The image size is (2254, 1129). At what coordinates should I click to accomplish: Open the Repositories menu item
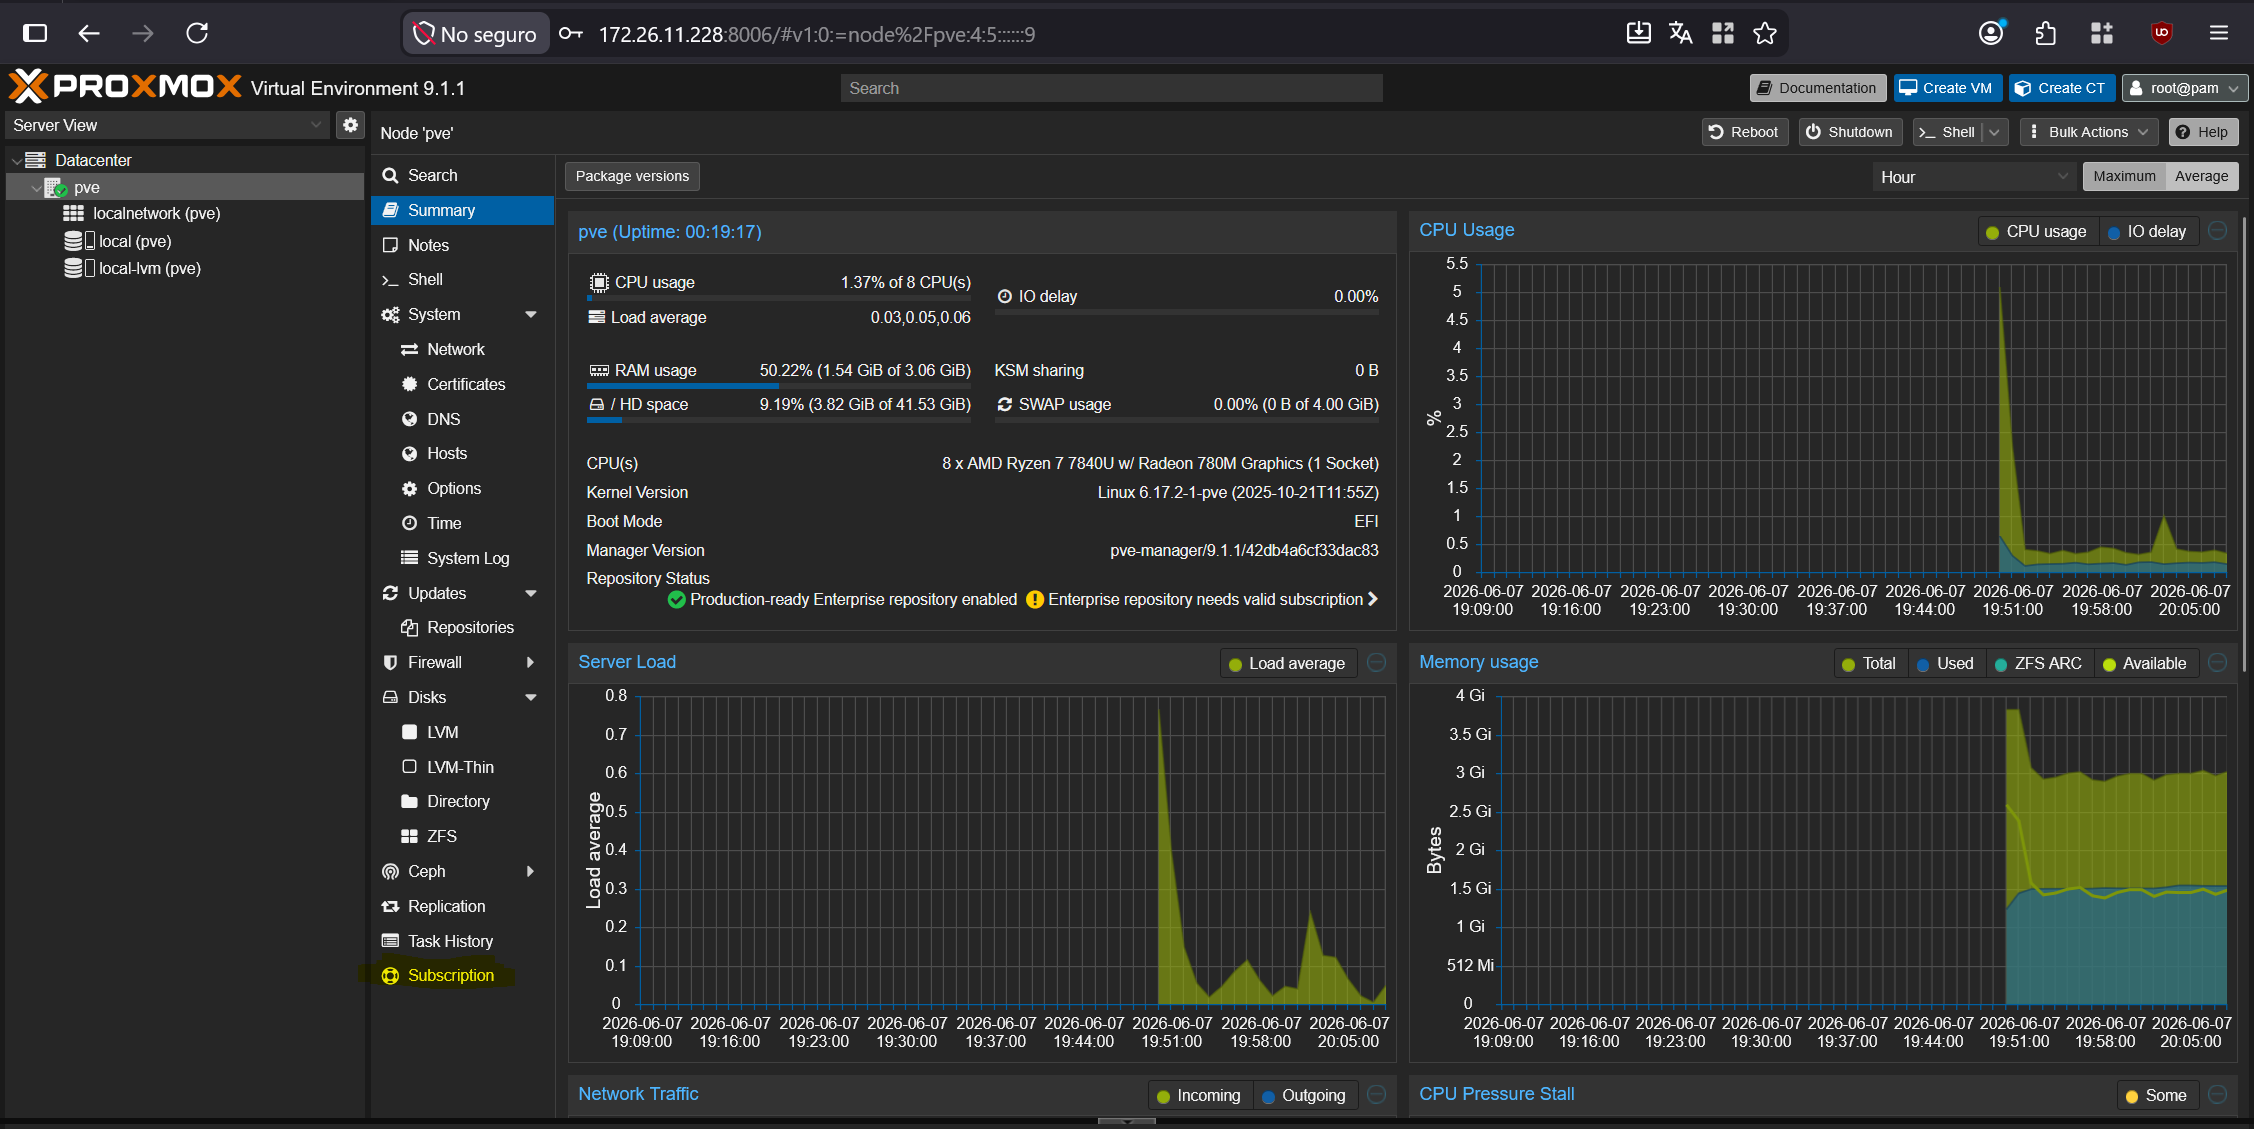(462, 627)
